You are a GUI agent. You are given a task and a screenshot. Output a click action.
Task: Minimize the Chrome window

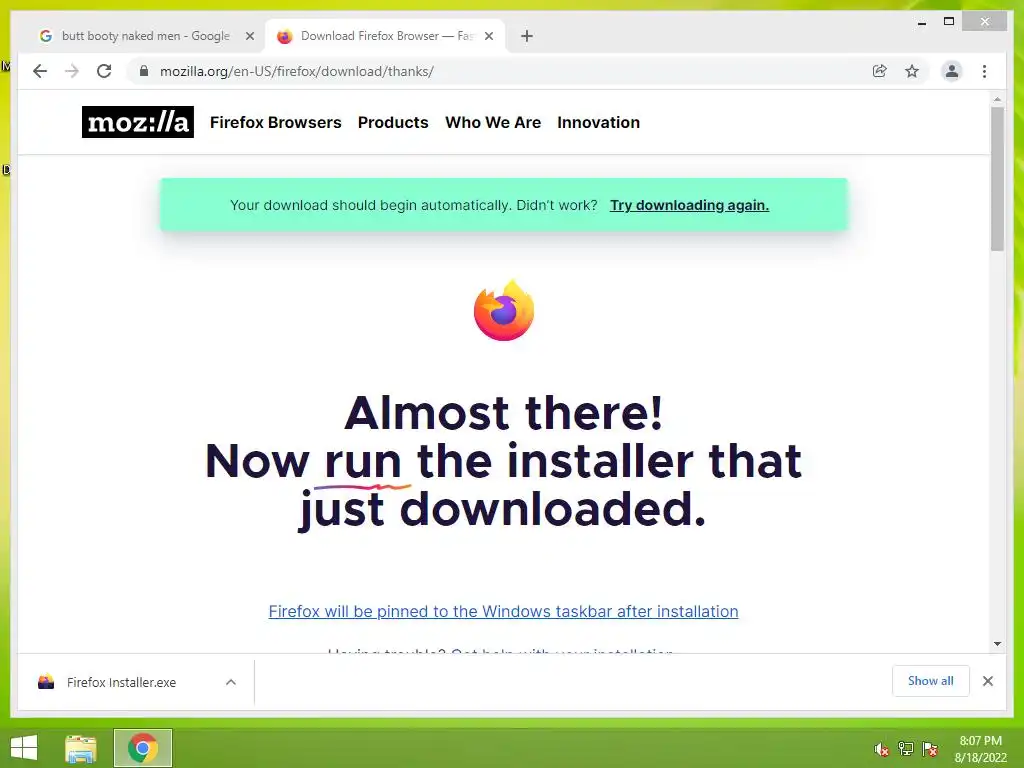922,22
